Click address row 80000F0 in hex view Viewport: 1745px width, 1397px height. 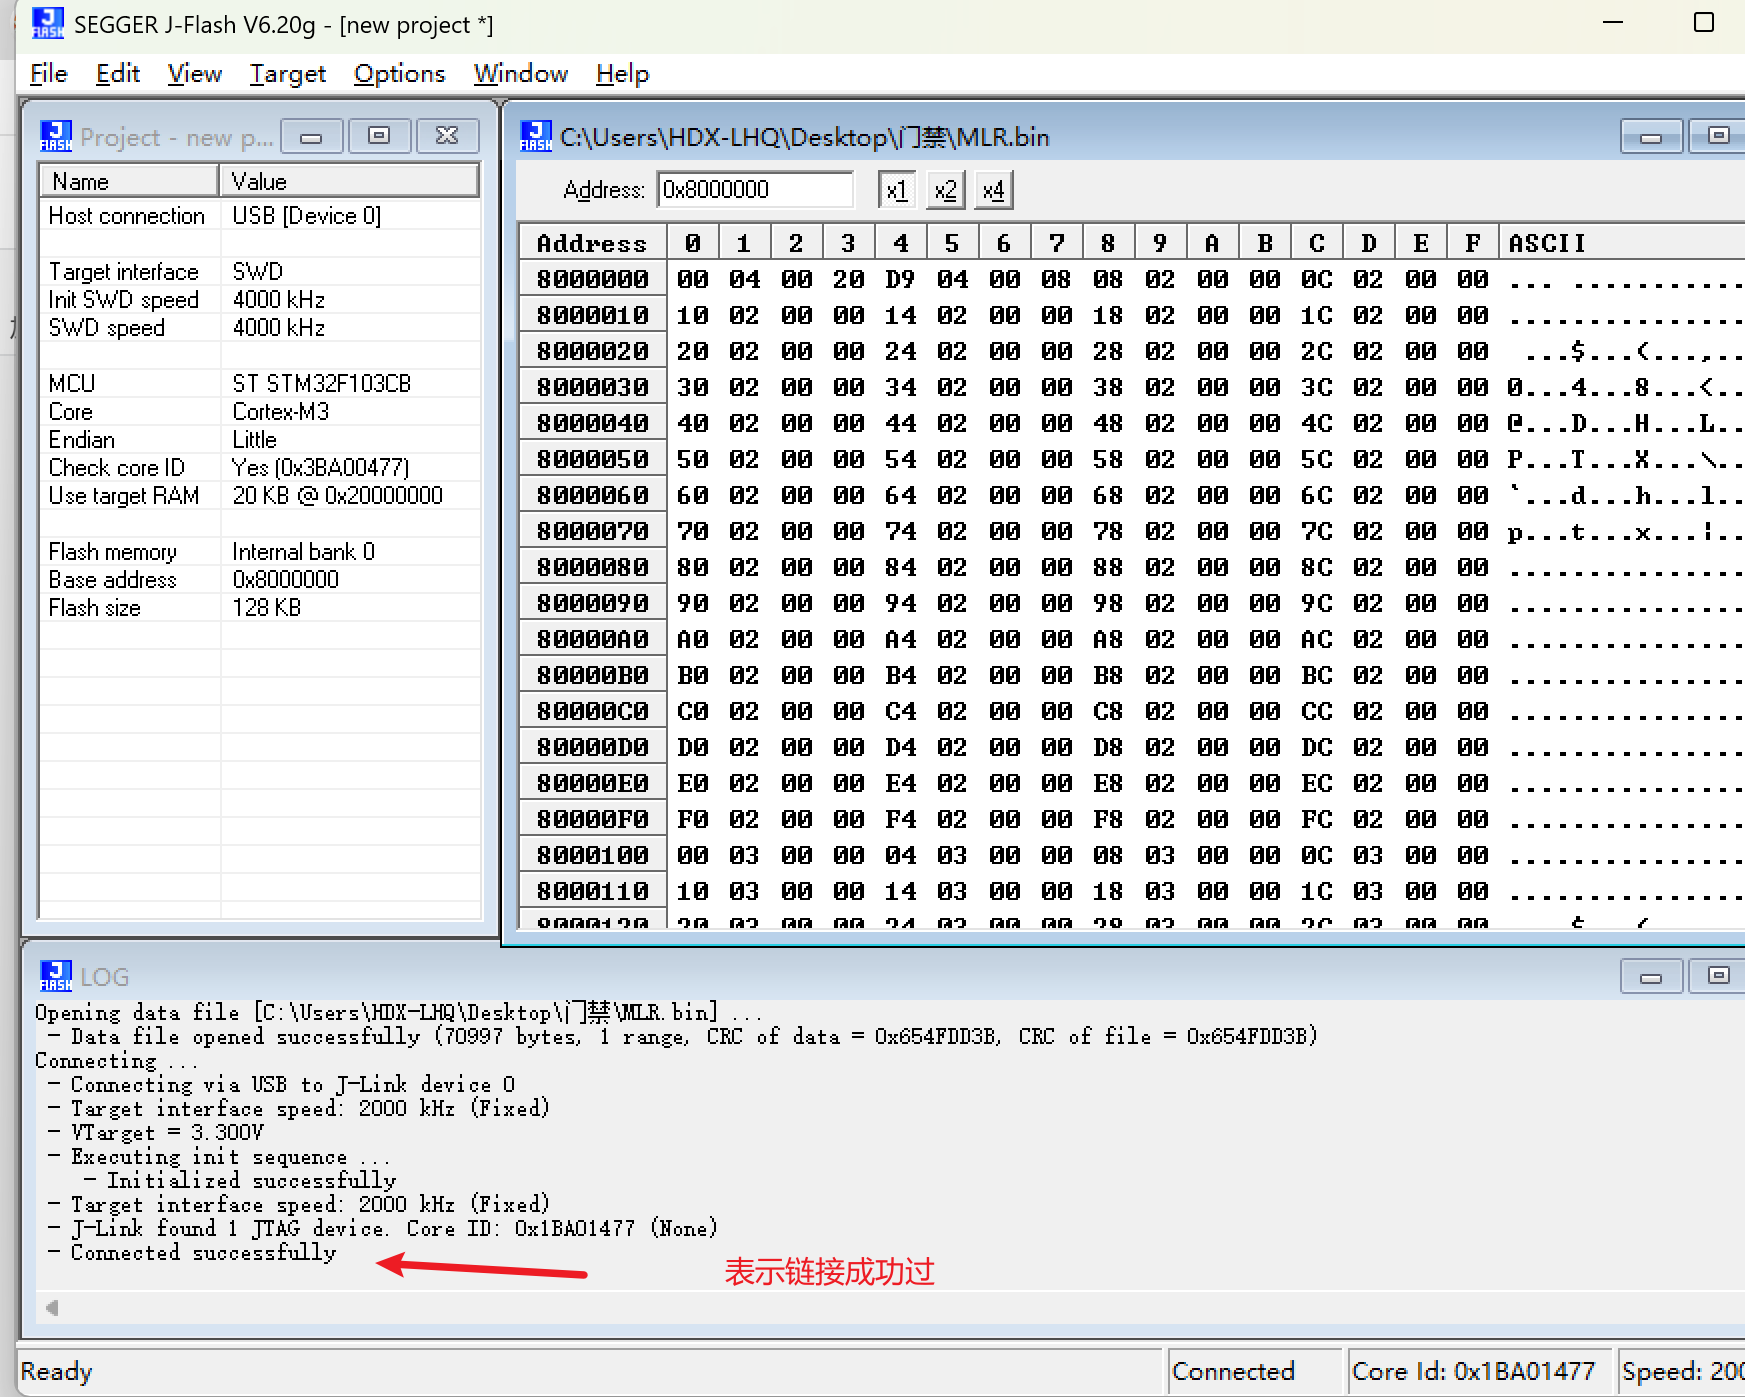coord(592,819)
